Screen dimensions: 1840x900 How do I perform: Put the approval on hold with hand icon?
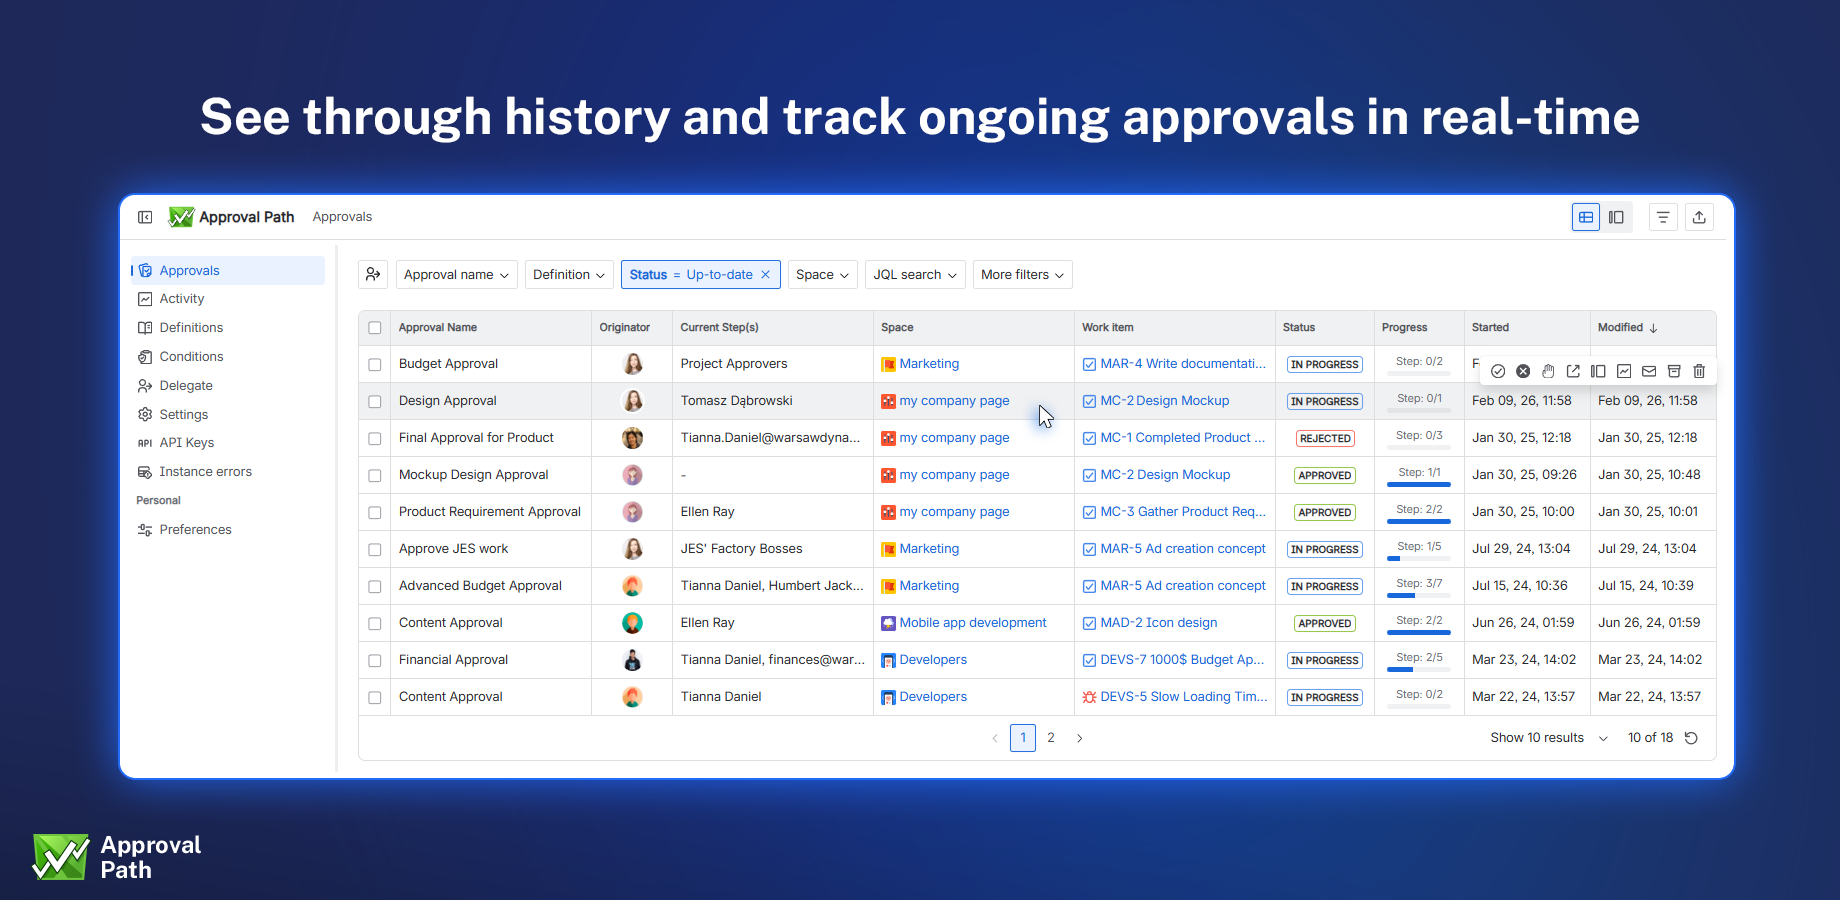1548,371
